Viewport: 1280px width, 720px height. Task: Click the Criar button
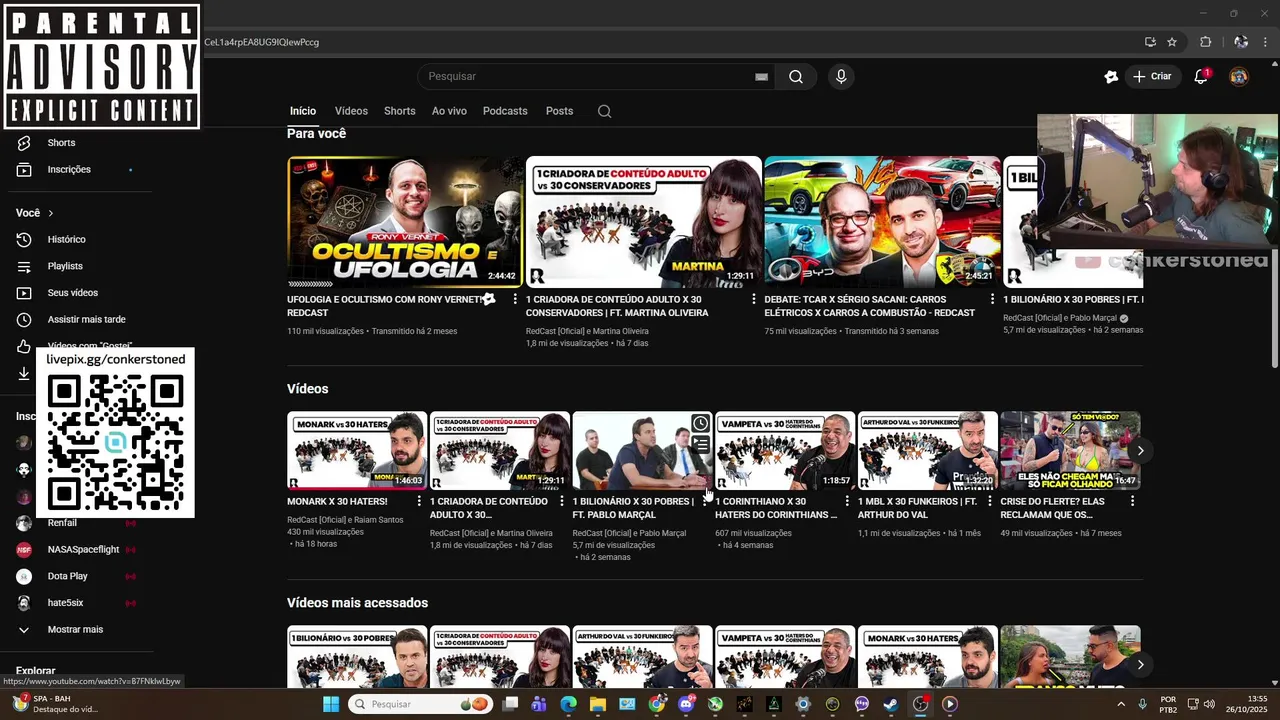1152,77
